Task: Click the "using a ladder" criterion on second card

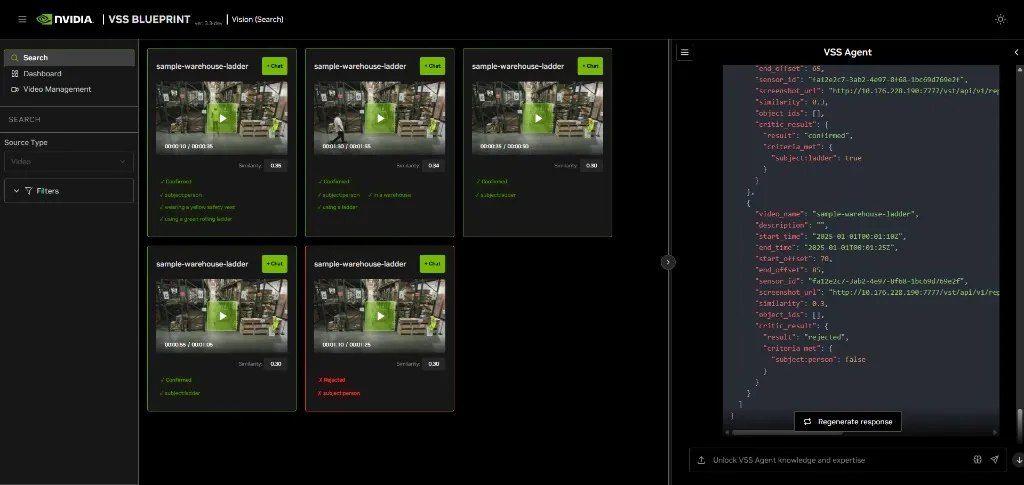Action: [338, 207]
